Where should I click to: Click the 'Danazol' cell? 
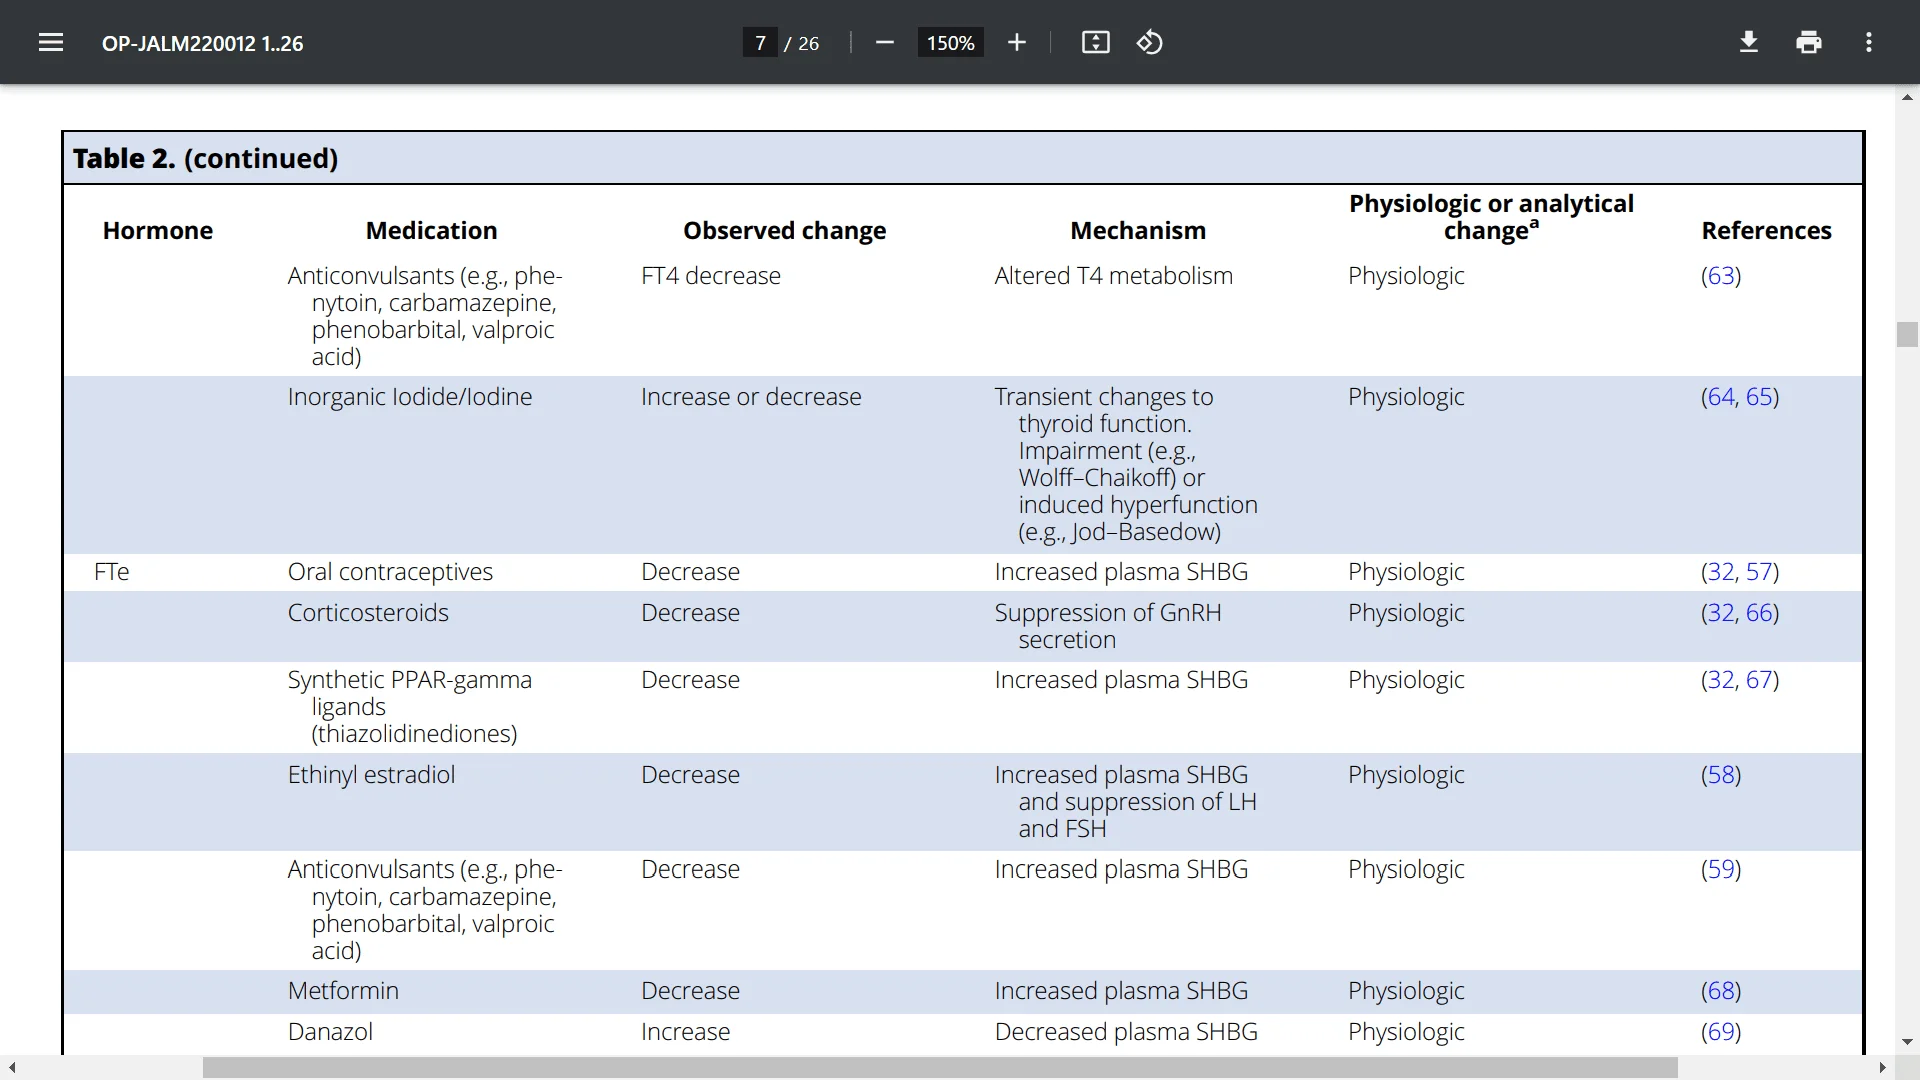330,1032
